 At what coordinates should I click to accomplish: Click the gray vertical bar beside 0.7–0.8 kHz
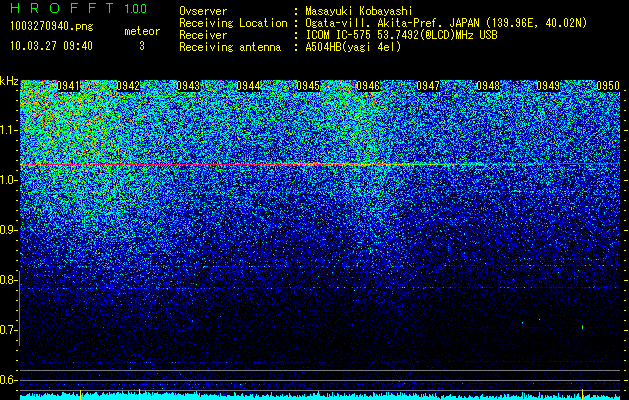[20, 308]
